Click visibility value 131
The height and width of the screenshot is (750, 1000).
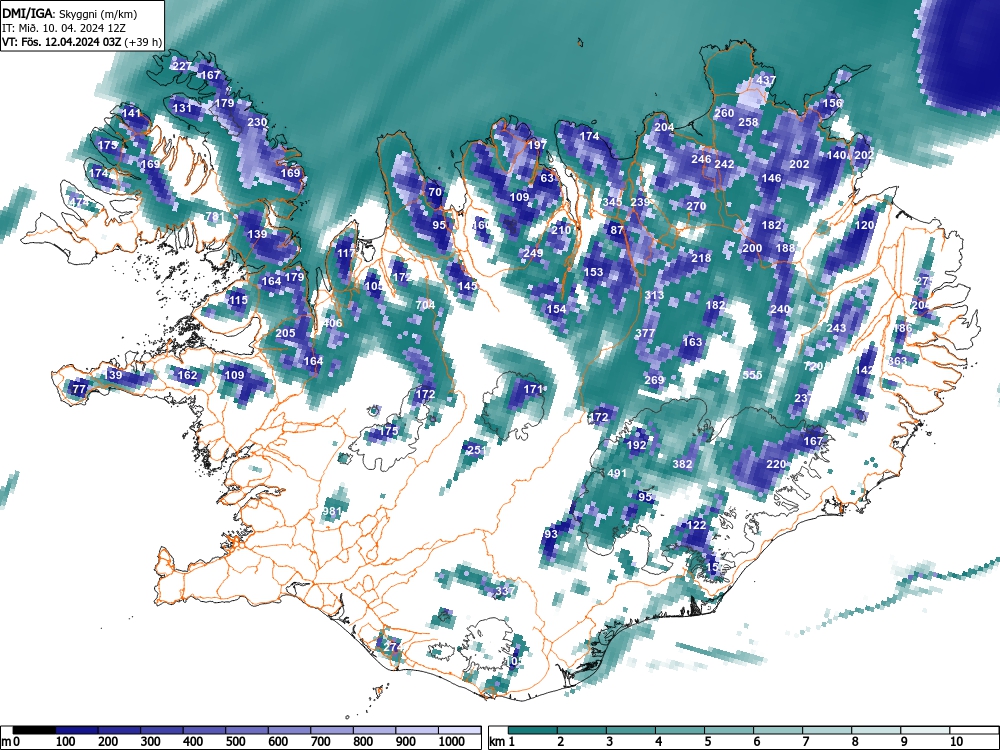click(182, 108)
